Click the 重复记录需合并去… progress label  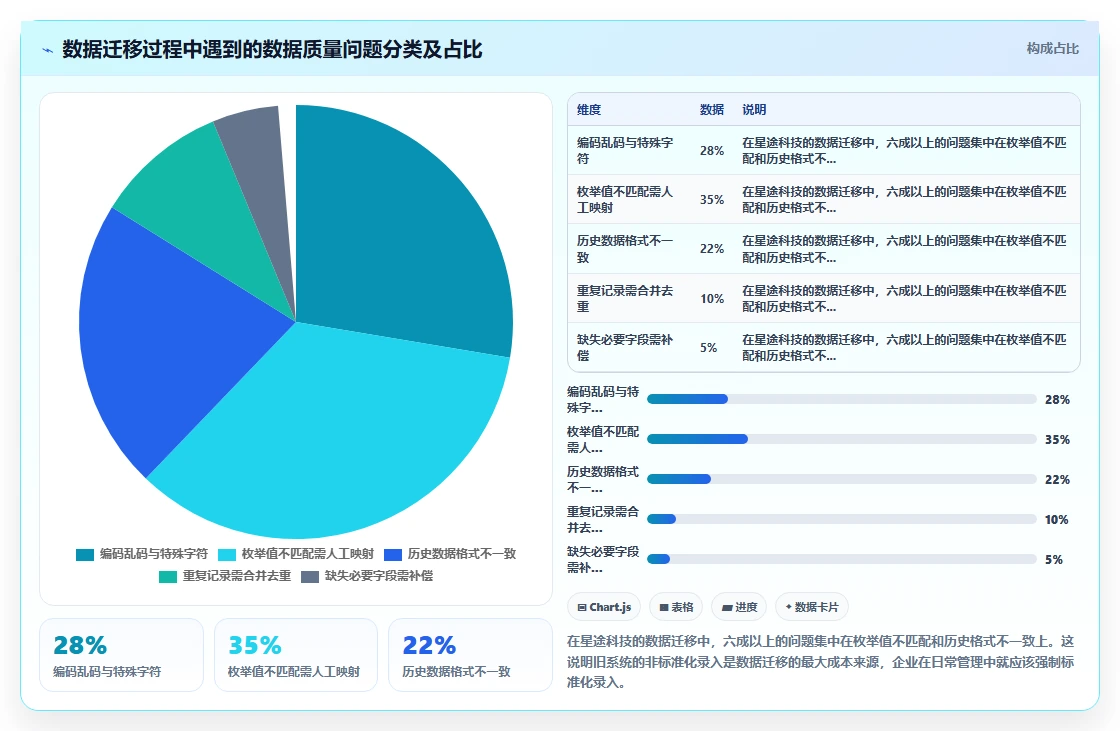604,519
